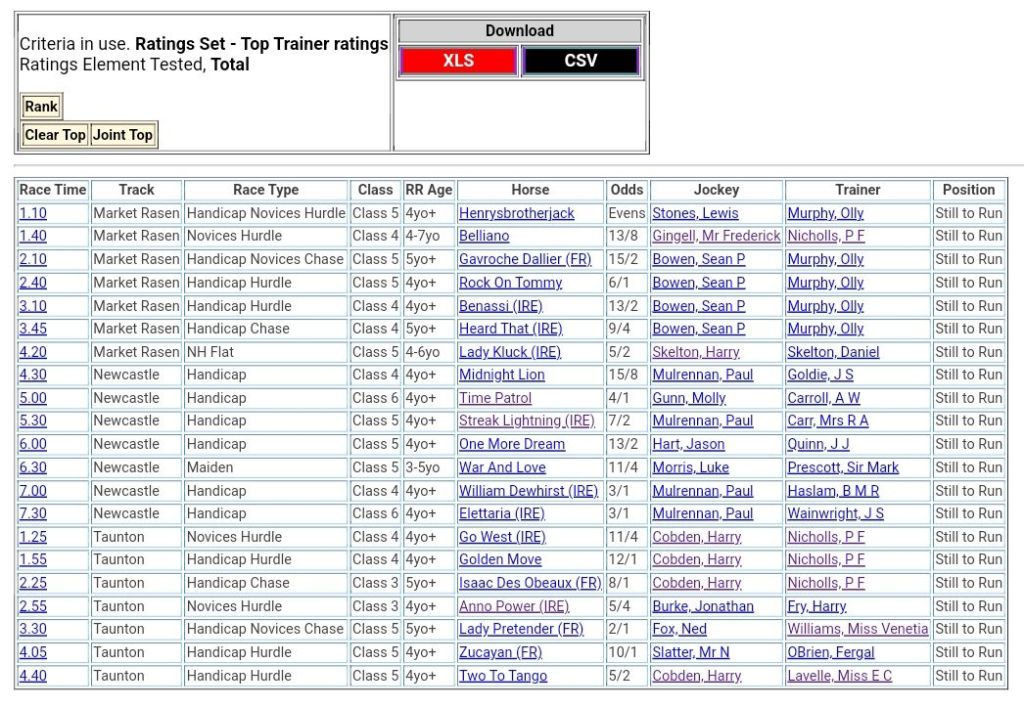1024x708 pixels.
Task: Click the Two To Tango horse link
Action: point(502,676)
